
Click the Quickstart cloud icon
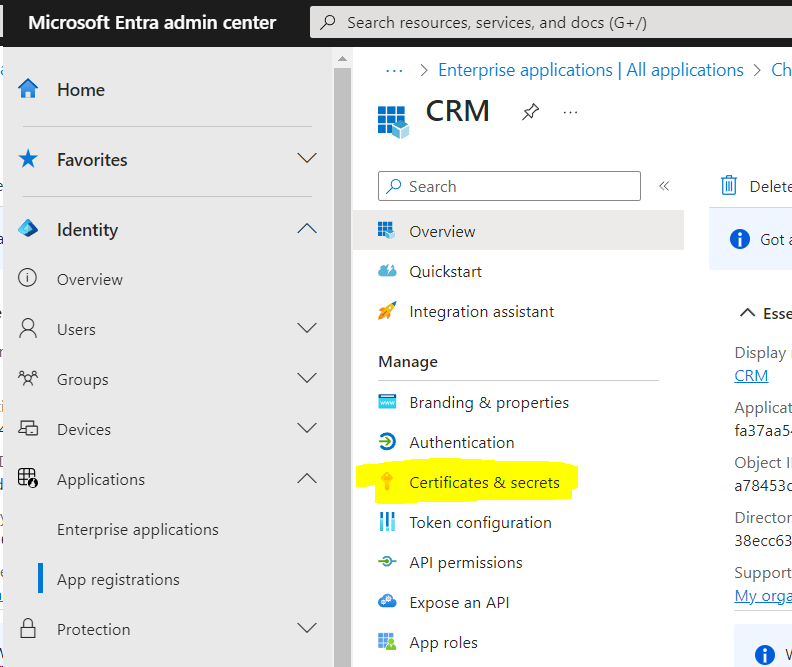pyautogui.click(x=387, y=271)
